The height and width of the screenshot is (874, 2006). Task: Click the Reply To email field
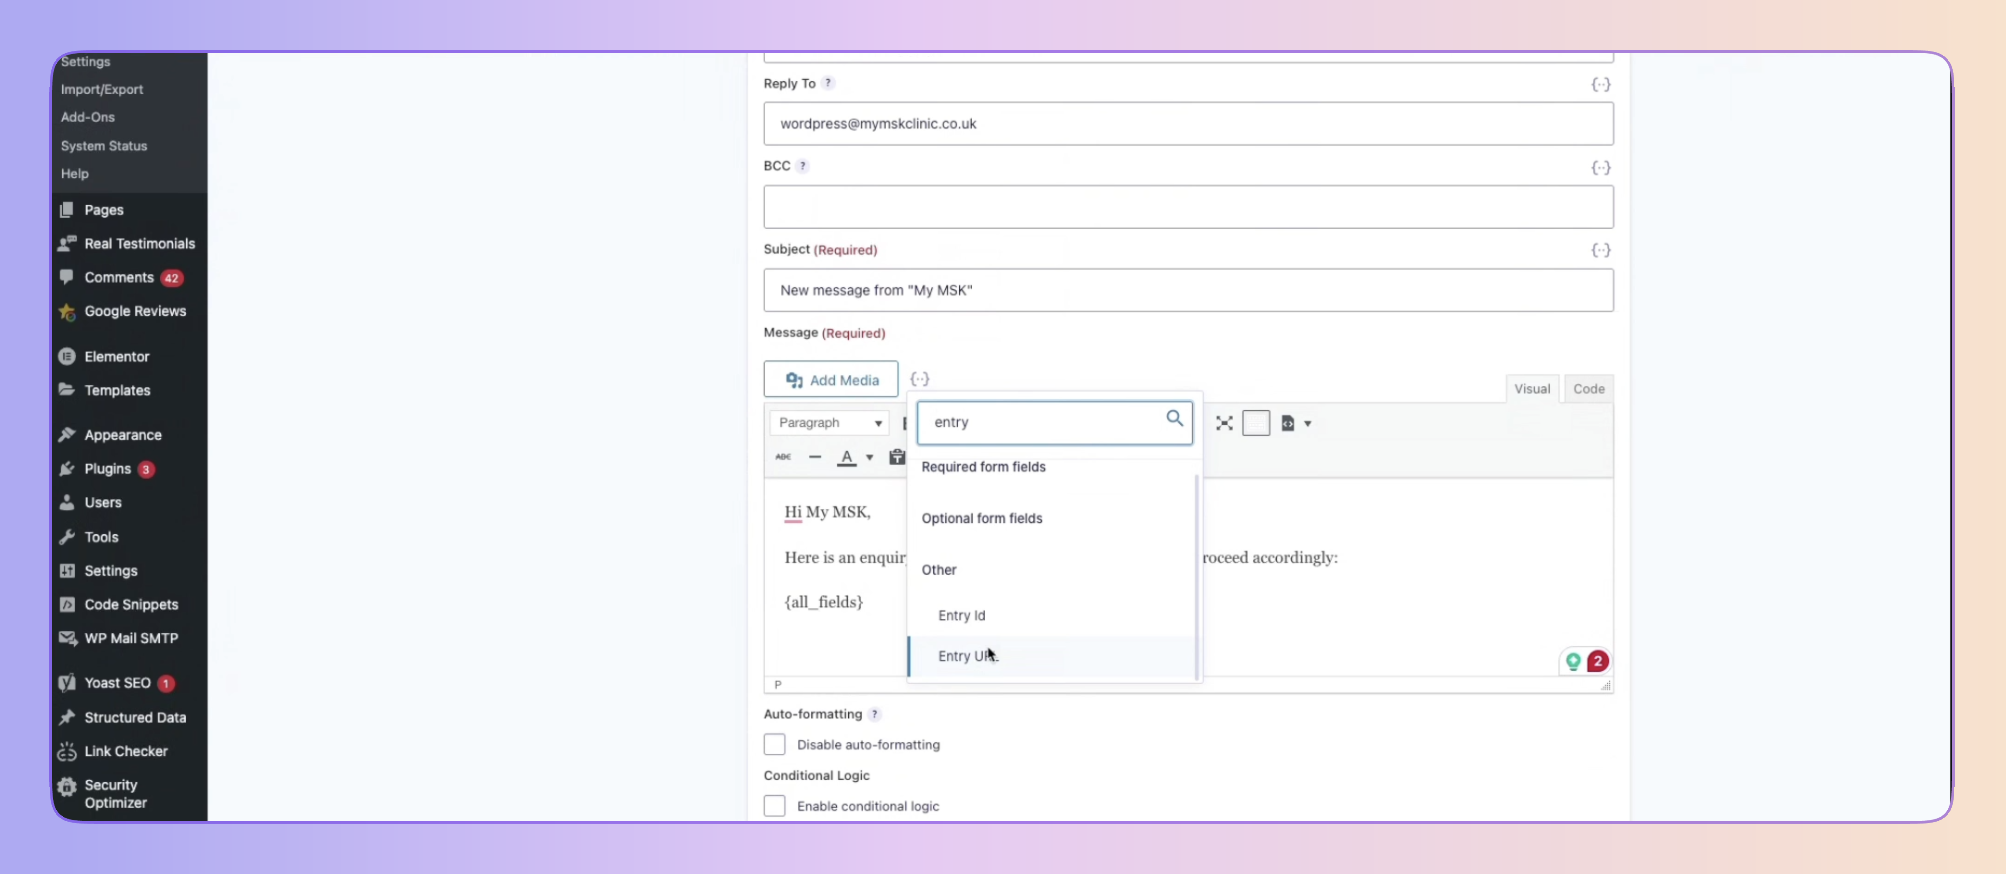coord(1188,124)
